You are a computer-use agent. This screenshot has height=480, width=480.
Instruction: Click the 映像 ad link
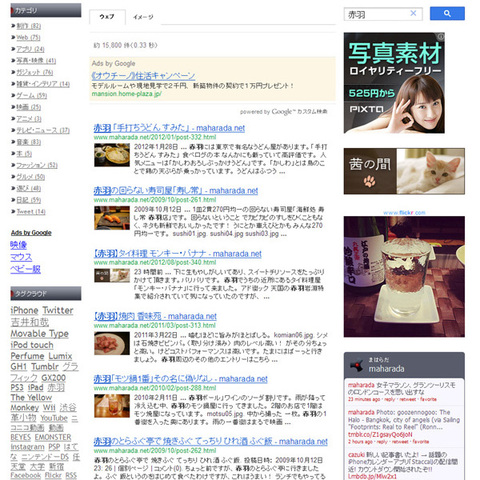pyautogui.click(x=18, y=245)
